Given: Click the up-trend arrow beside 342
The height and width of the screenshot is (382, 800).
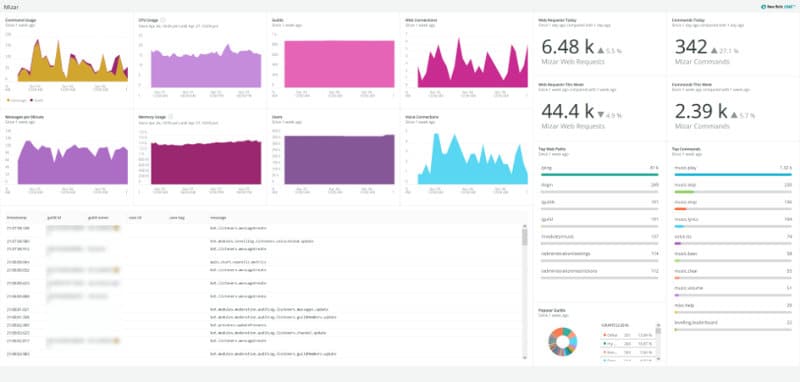Looking at the screenshot, I should click(x=714, y=50).
